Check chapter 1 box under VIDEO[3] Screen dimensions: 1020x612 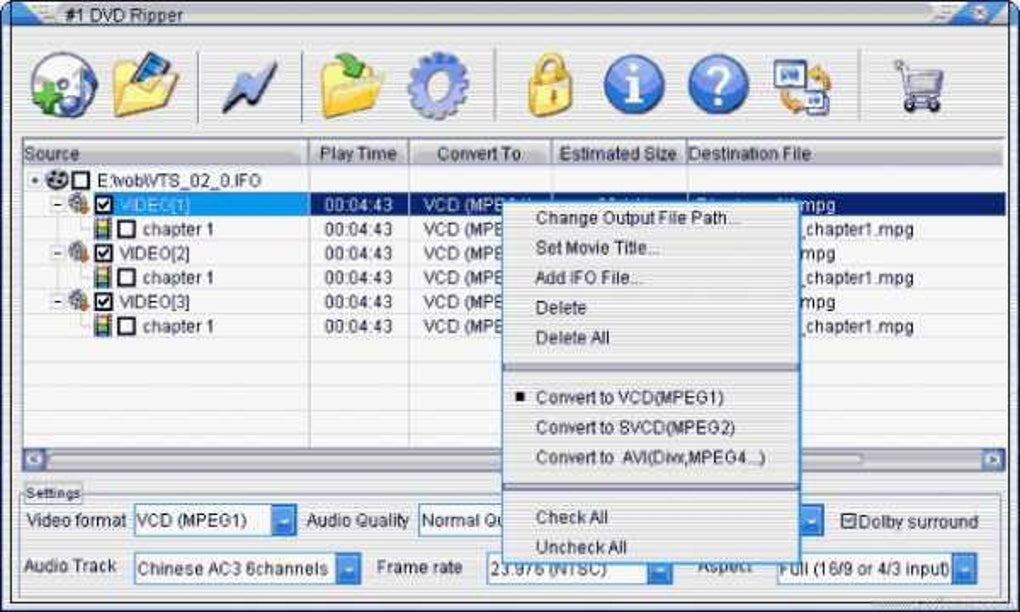pos(126,326)
